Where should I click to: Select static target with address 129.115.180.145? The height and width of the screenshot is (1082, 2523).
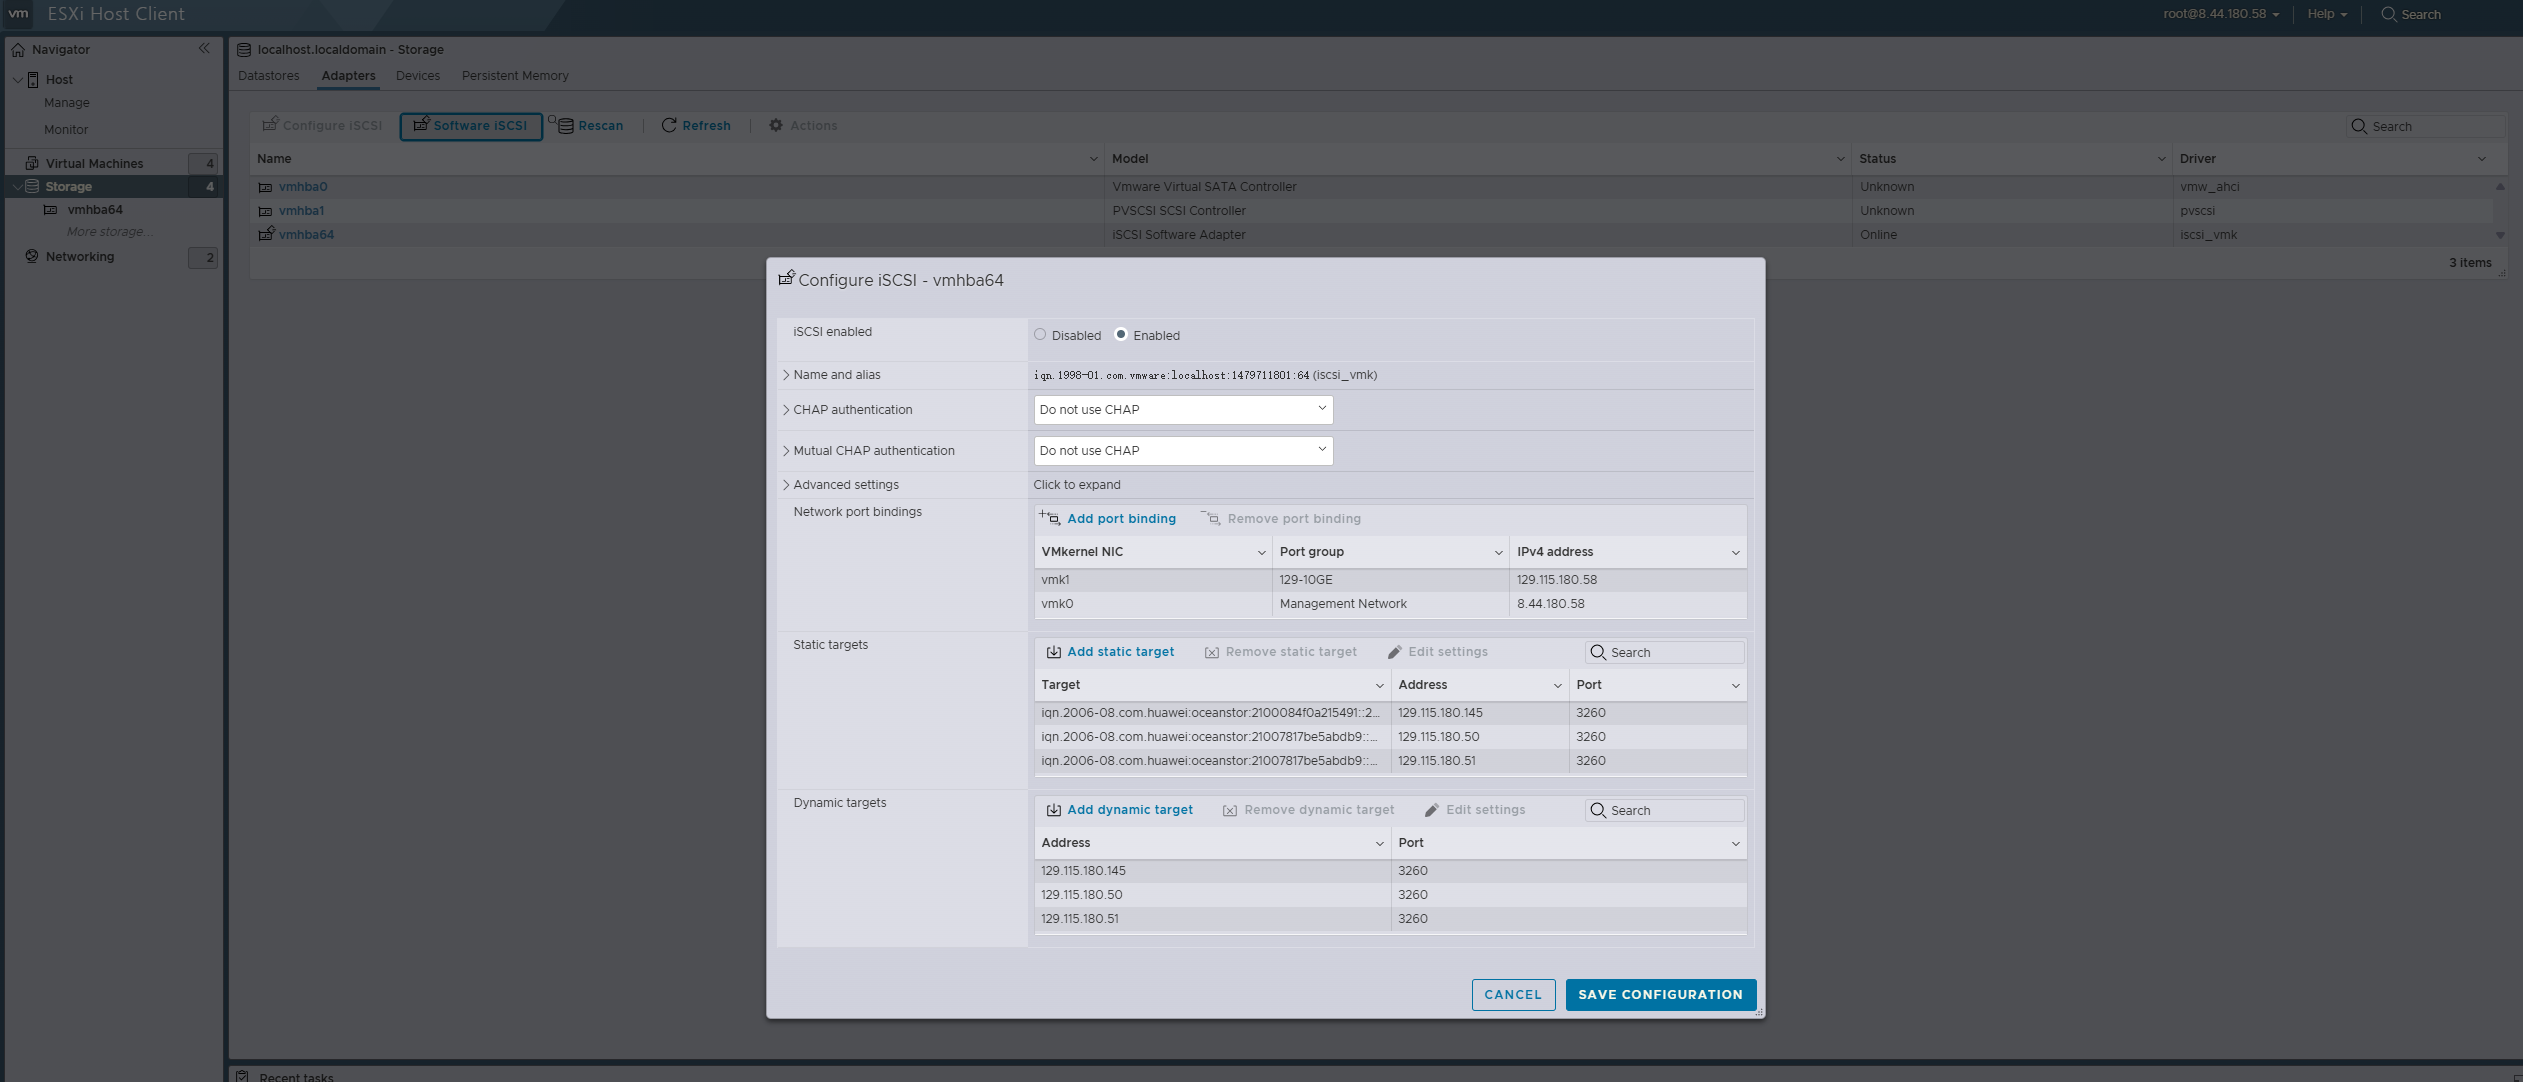pos(1390,713)
